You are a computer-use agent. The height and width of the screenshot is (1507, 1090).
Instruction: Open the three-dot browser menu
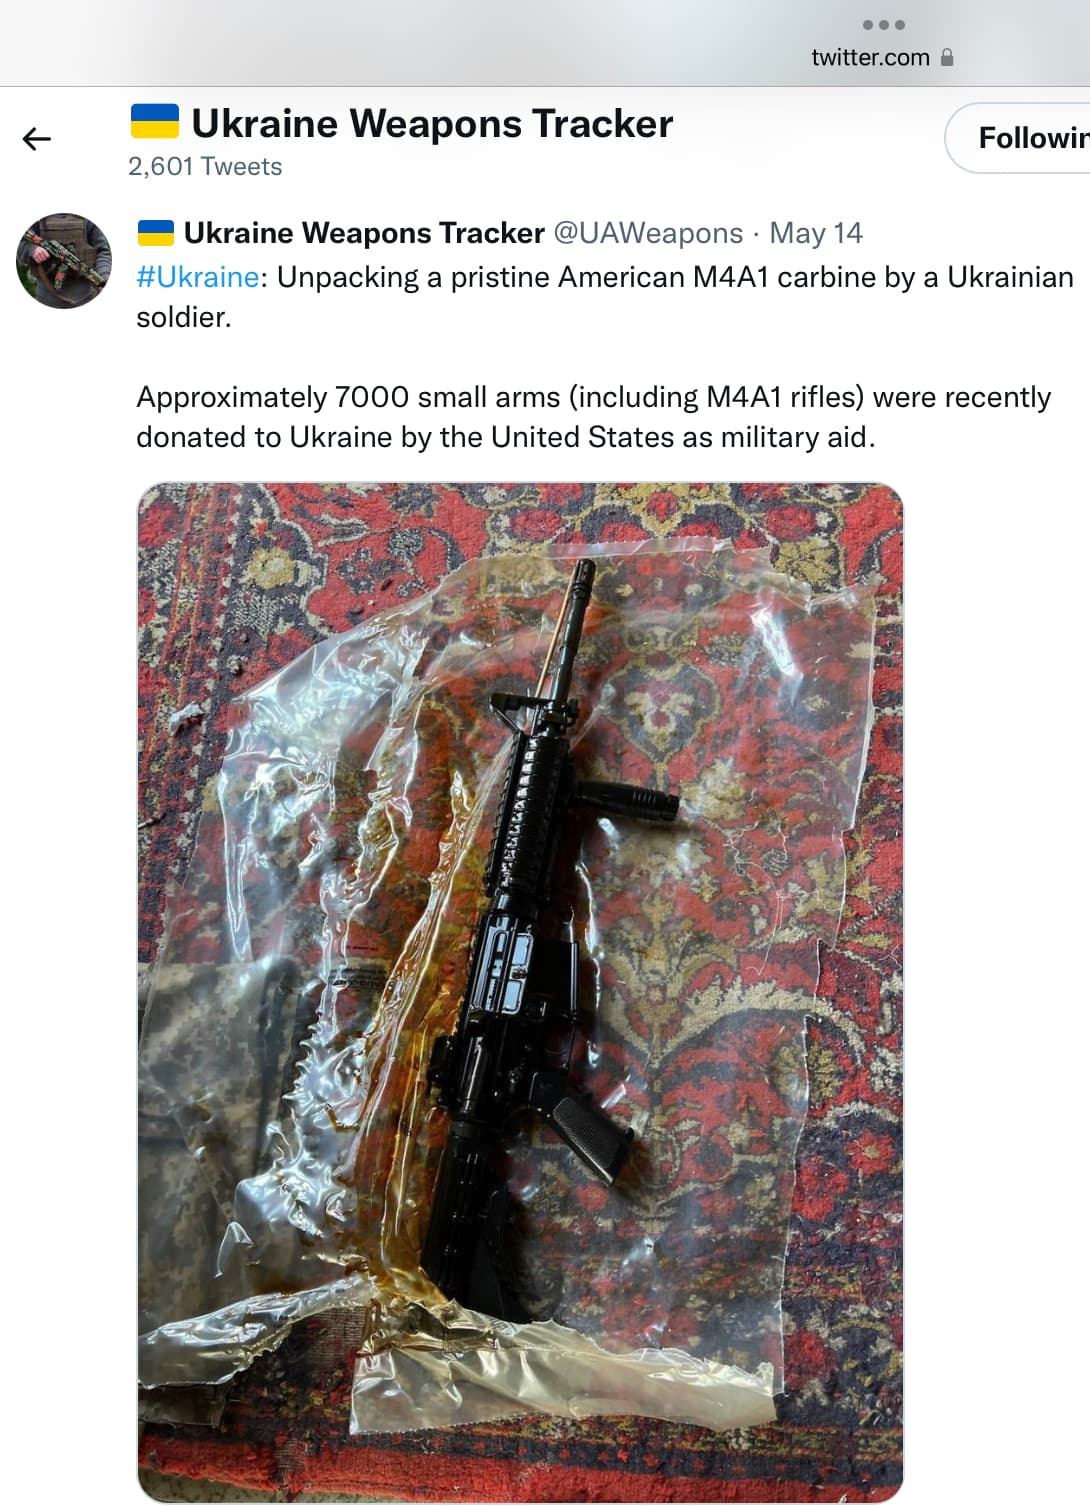(x=883, y=25)
